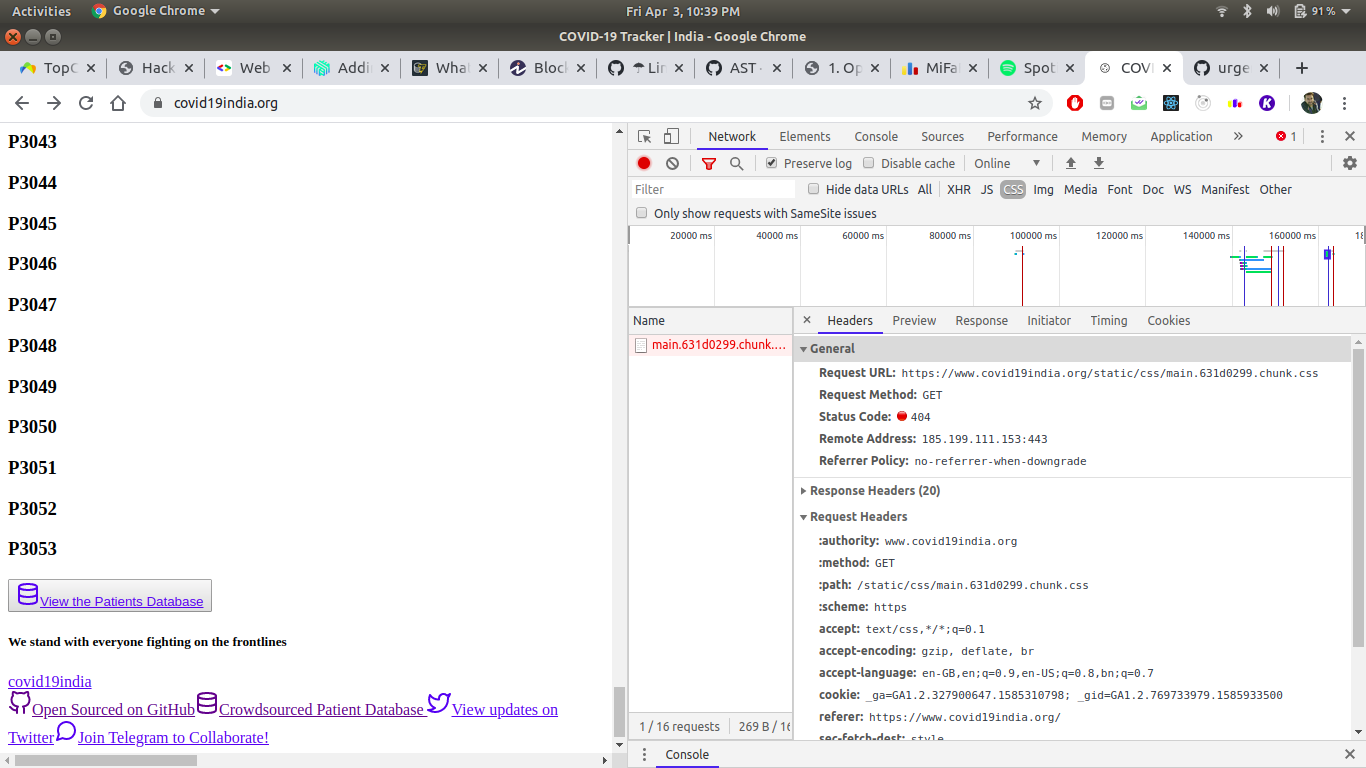
Task: Reload the covid19india page
Action: pyautogui.click(x=86, y=103)
